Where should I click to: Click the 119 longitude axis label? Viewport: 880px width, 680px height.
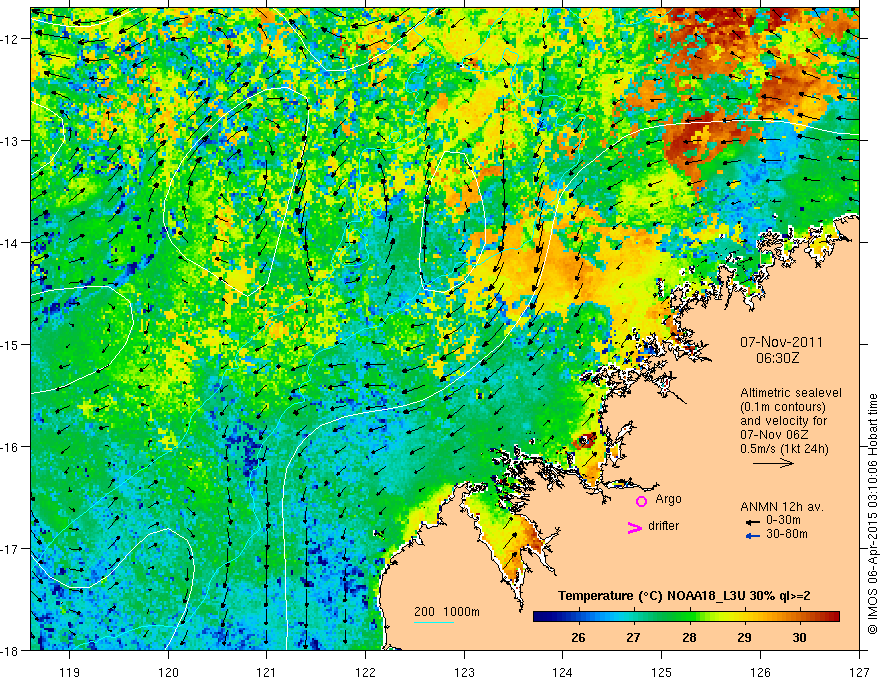pos(70,656)
